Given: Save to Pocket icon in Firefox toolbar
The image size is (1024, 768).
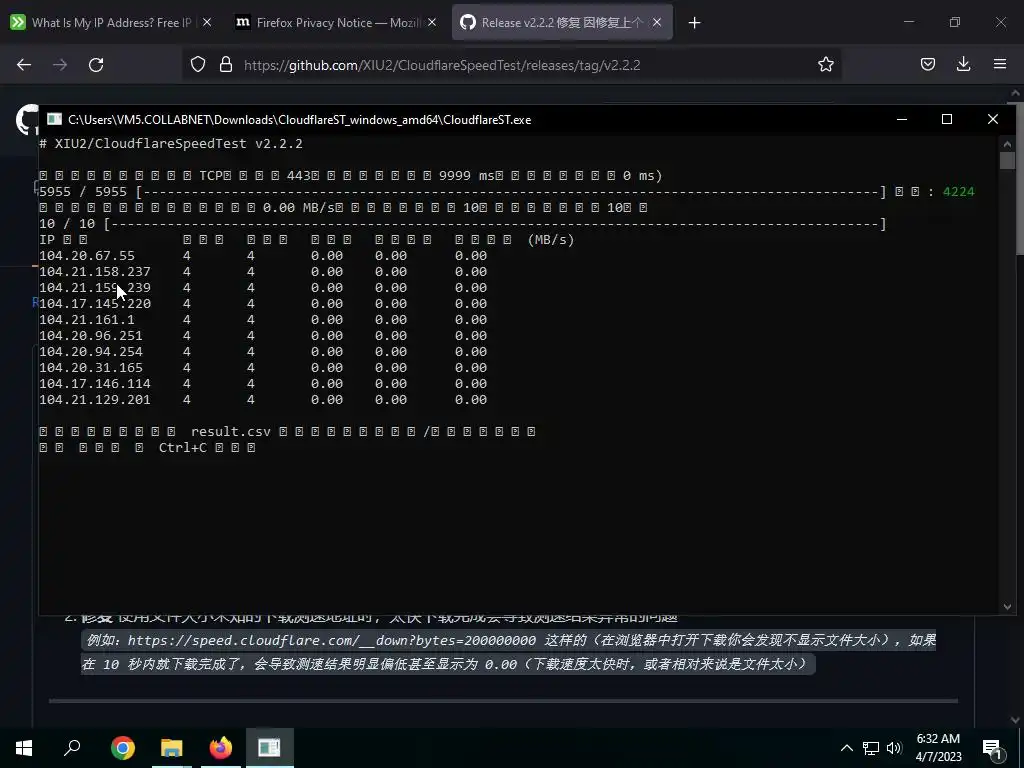Looking at the screenshot, I should pyautogui.click(x=928, y=64).
